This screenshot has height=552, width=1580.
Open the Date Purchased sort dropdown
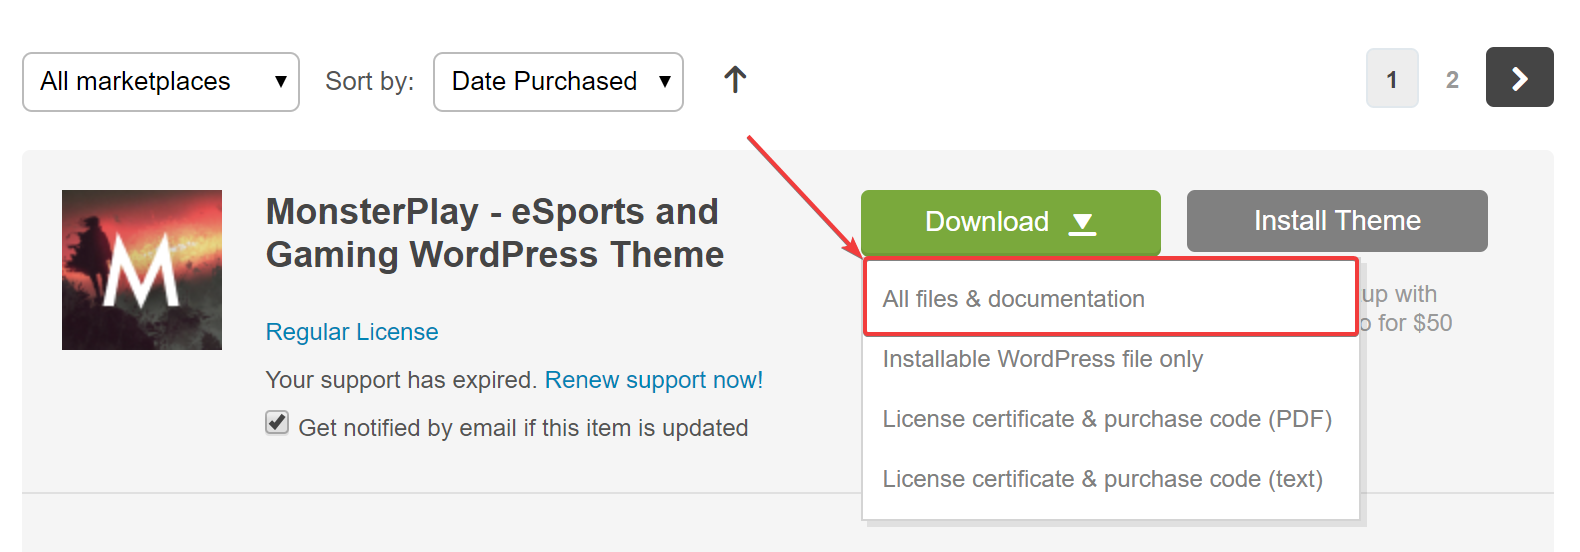(x=558, y=82)
